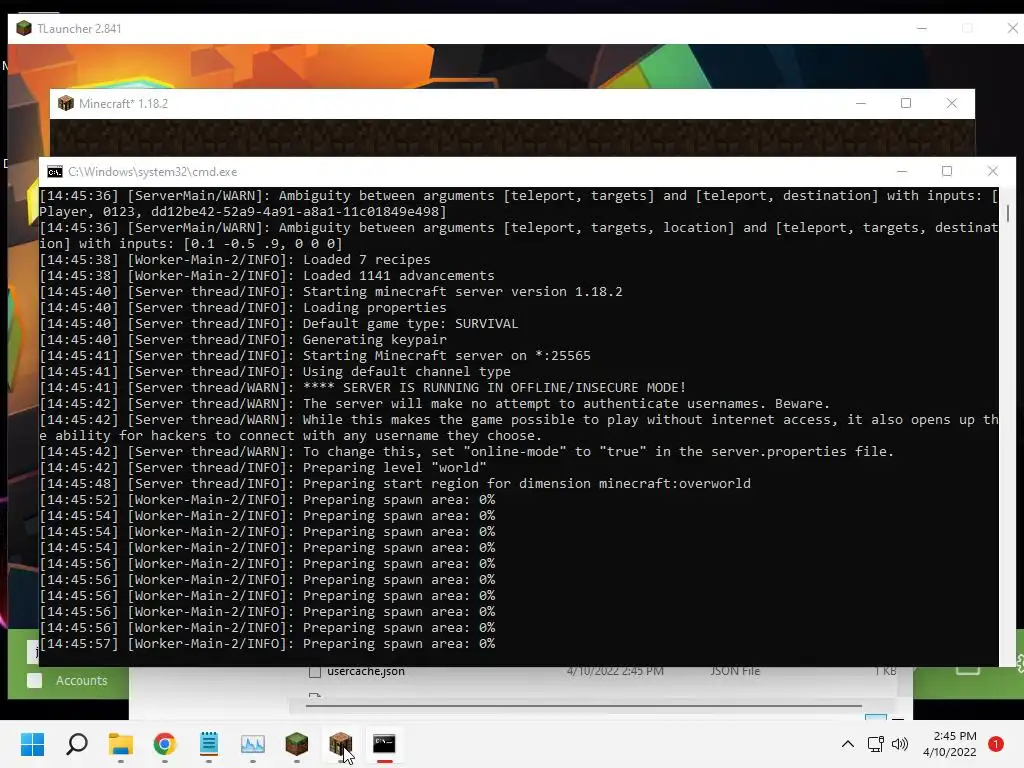Switch to cmd.exe taskbar icon

384,744
